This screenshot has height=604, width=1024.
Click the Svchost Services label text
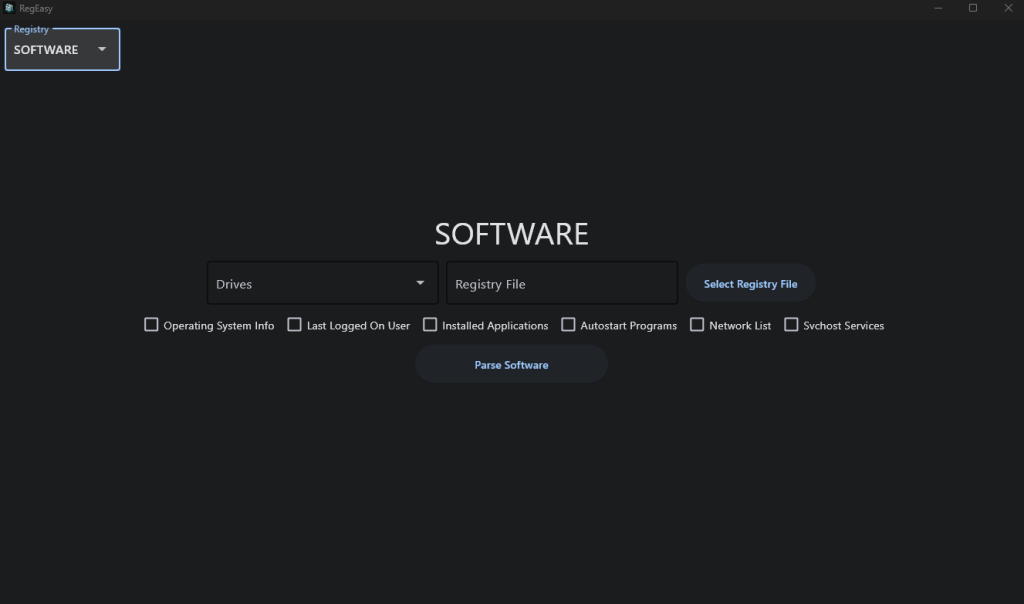point(843,326)
